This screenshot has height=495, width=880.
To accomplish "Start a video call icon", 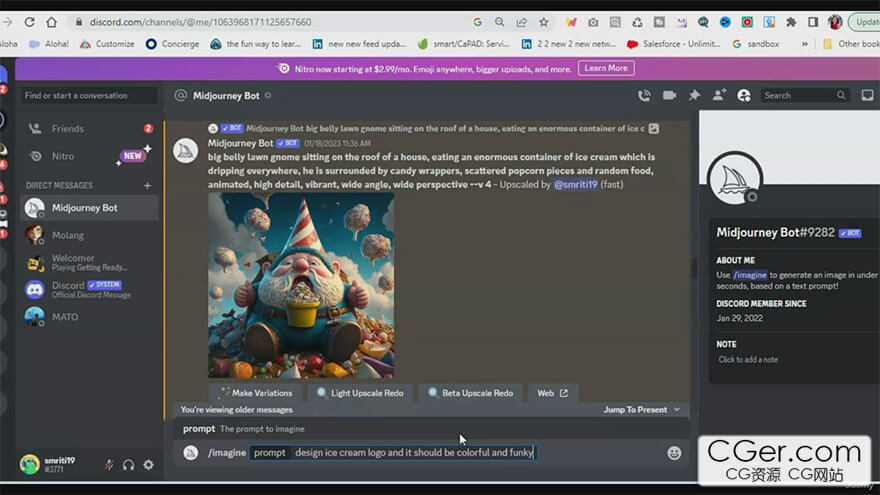I will (x=669, y=95).
